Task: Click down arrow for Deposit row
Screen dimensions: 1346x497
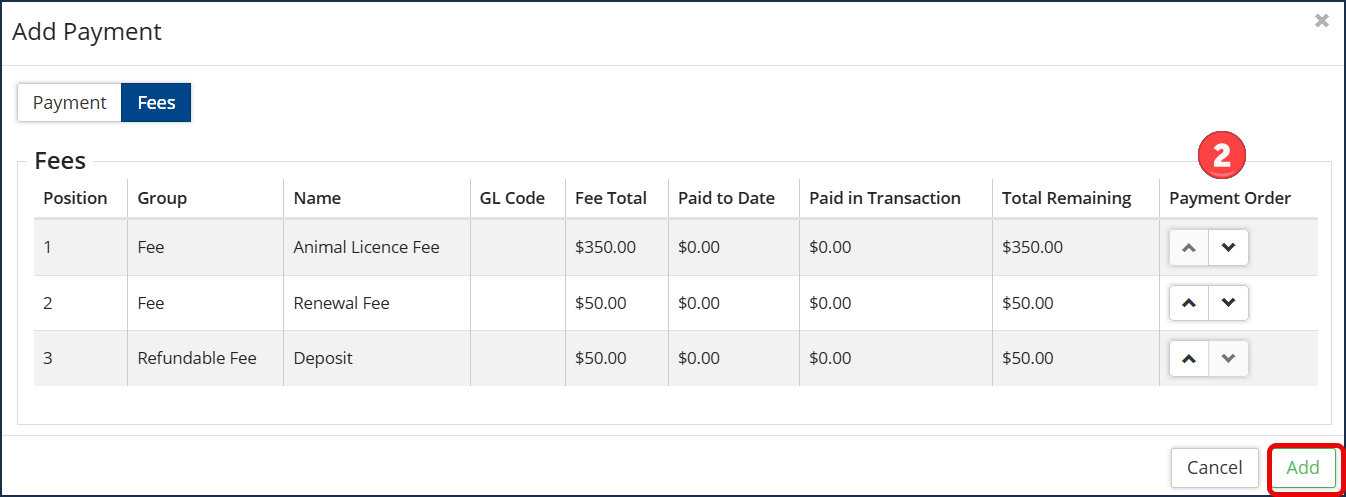Action: pos(1228,358)
